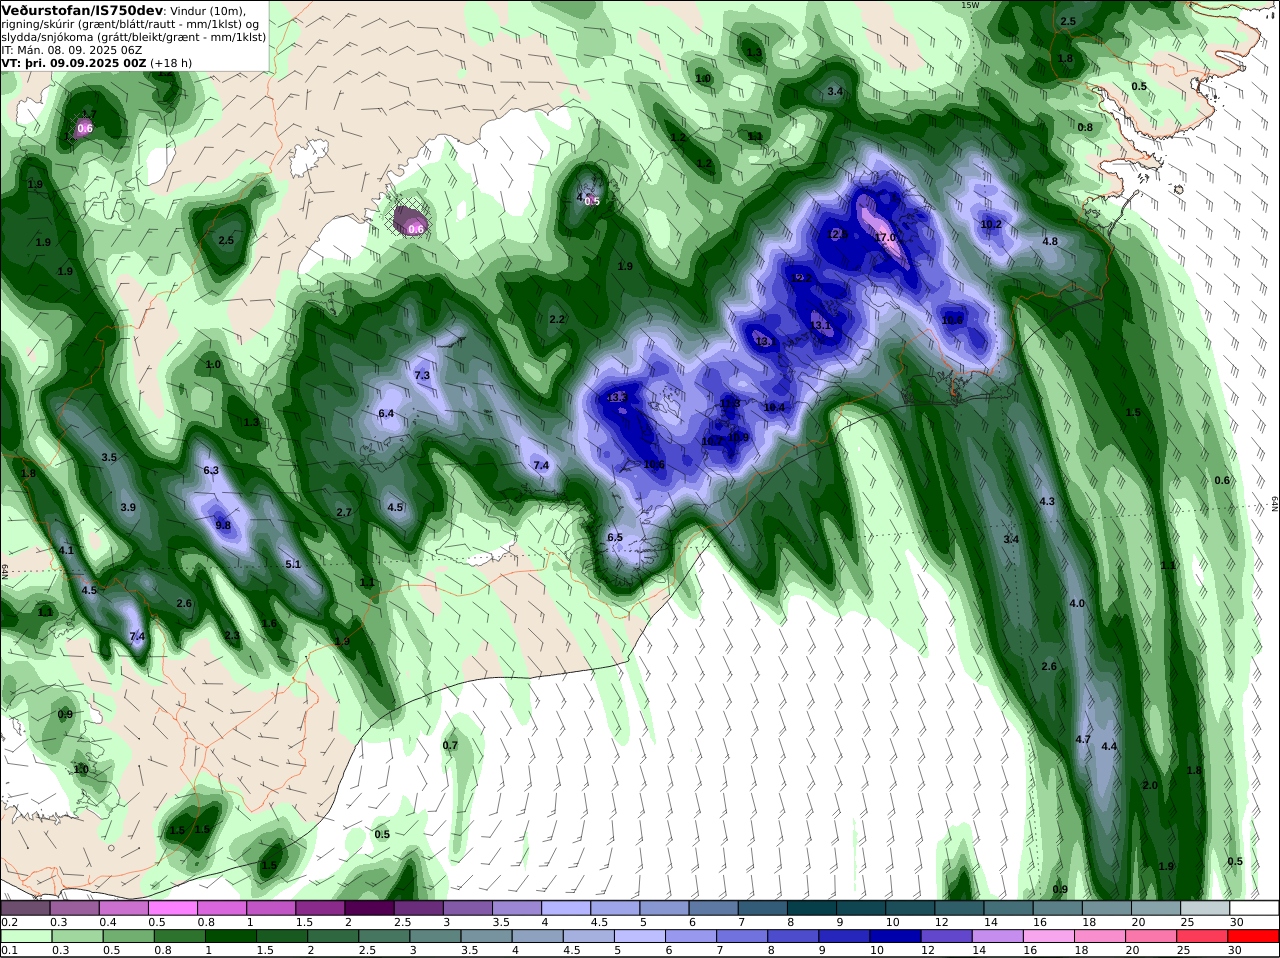Click the 7.3 precipitation value label

tap(422, 375)
